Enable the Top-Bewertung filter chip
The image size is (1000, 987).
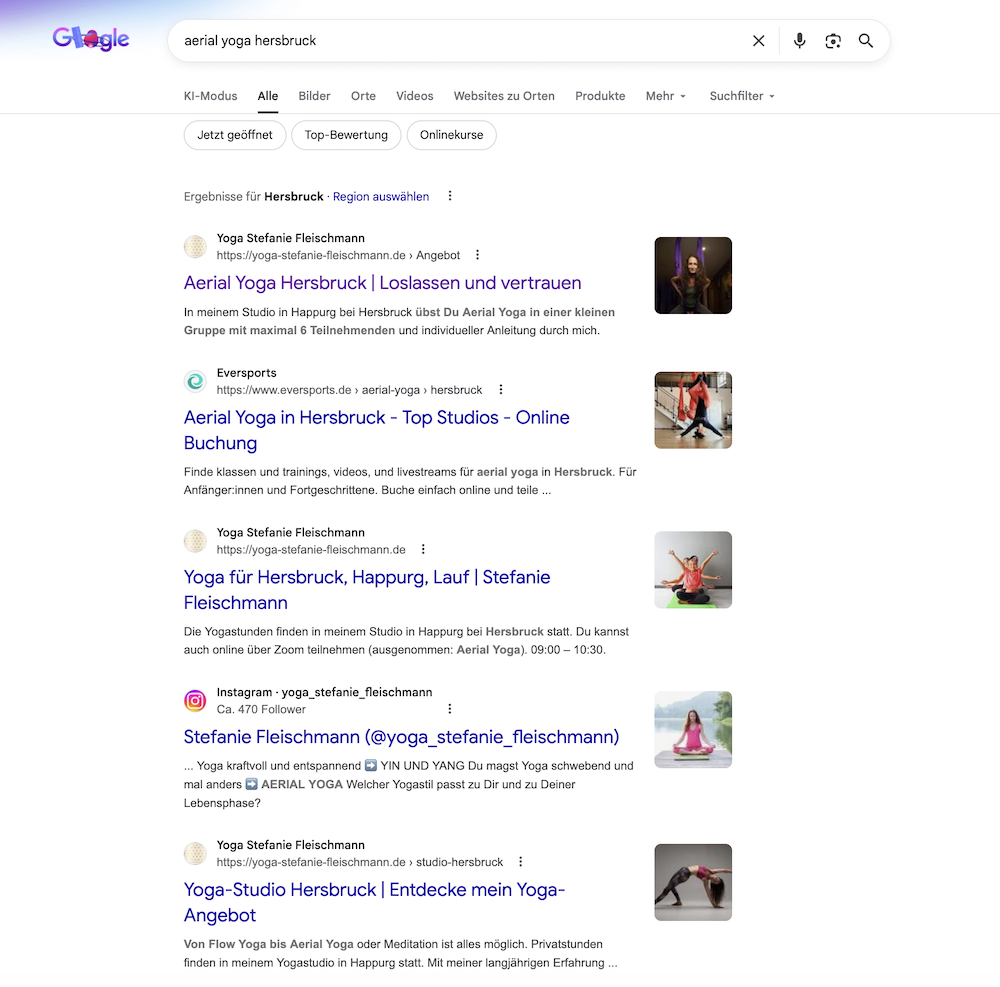click(x=346, y=135)
